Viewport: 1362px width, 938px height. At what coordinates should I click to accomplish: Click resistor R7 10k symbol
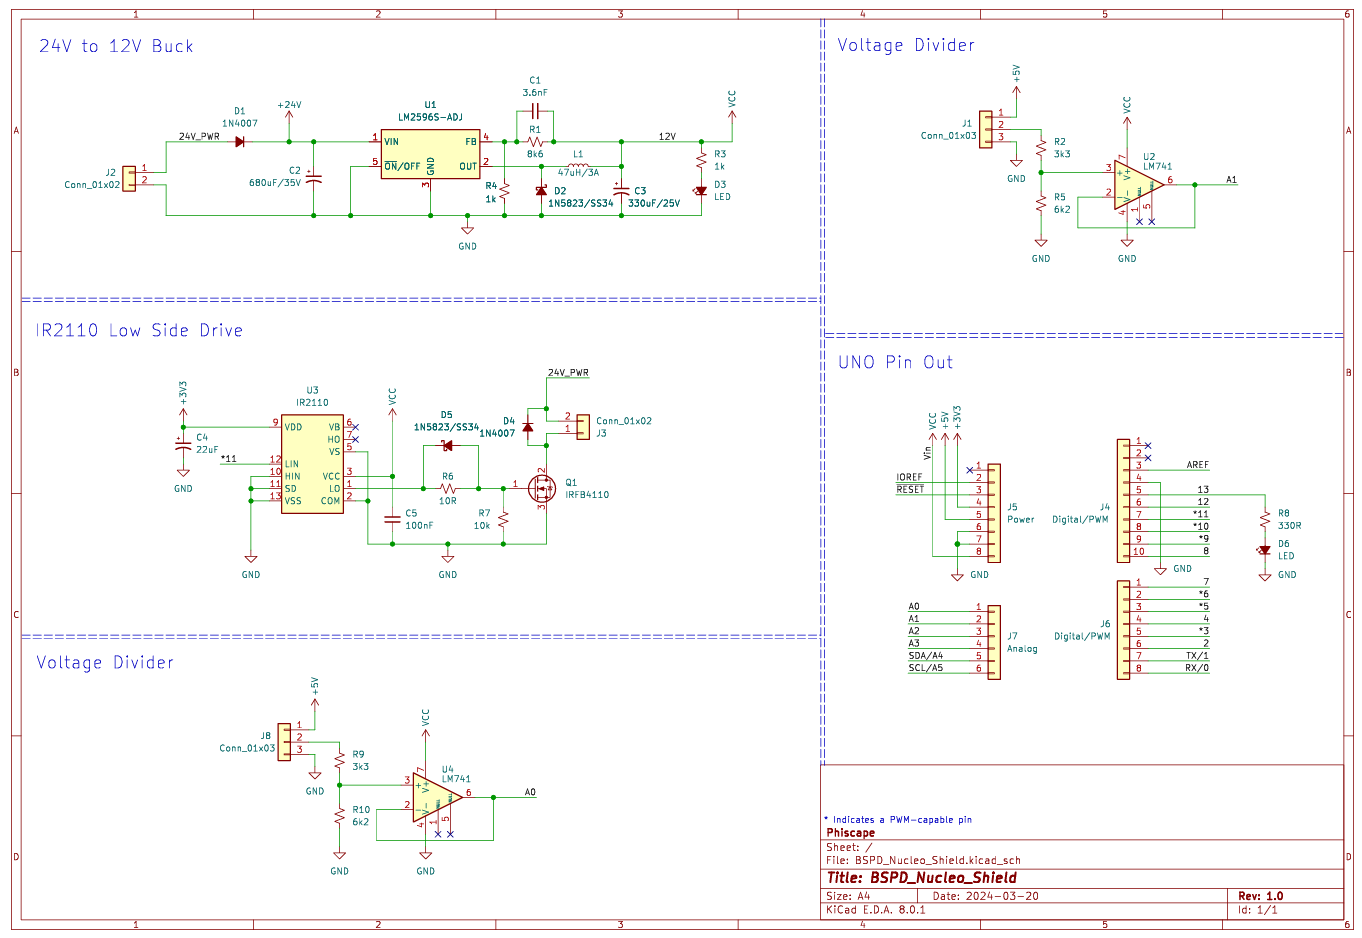[x=503, y=519]
